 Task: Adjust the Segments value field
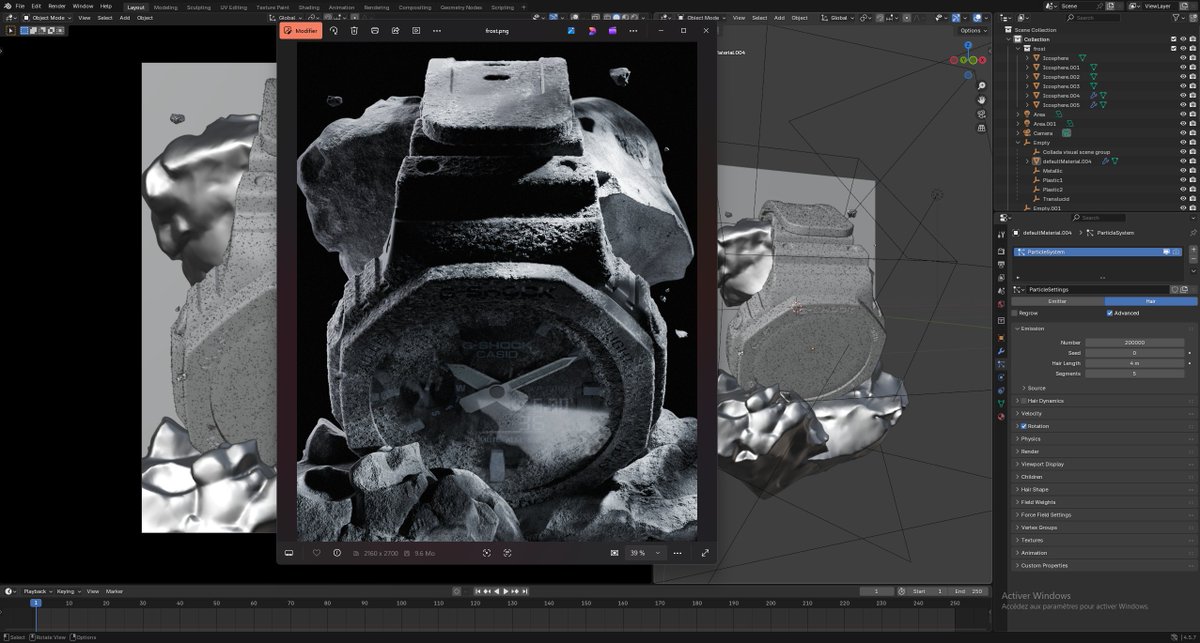coord(1134,373)
